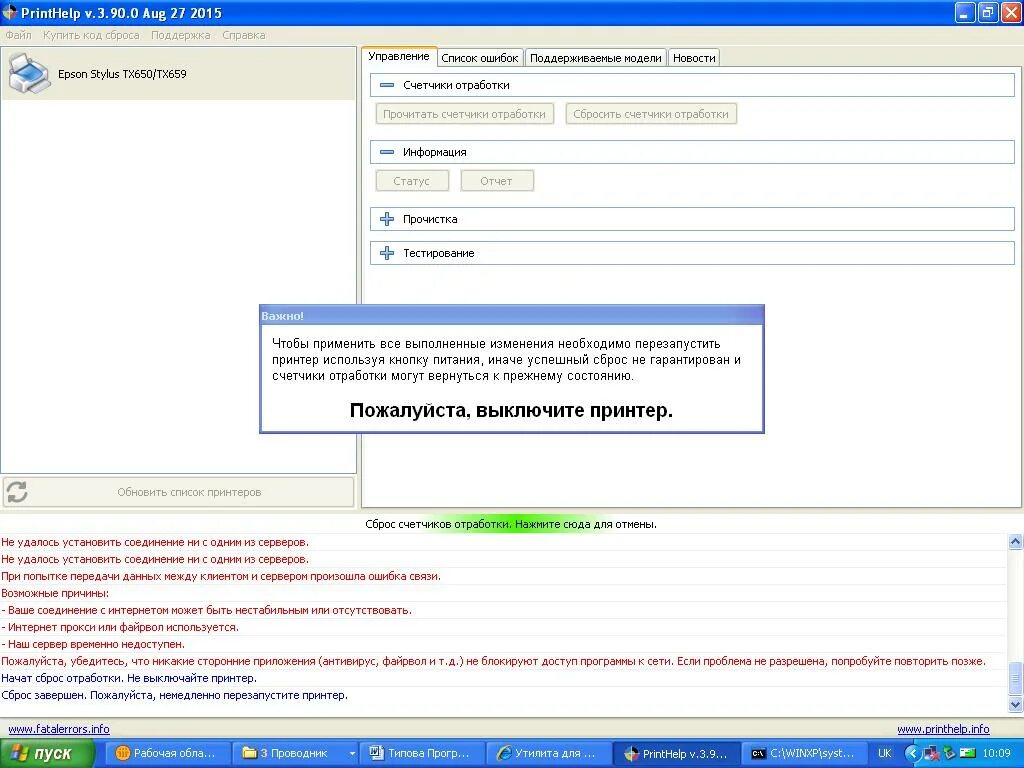1024x768 pixels.
Task: Switch to the Управление tab
Action: 399,56
